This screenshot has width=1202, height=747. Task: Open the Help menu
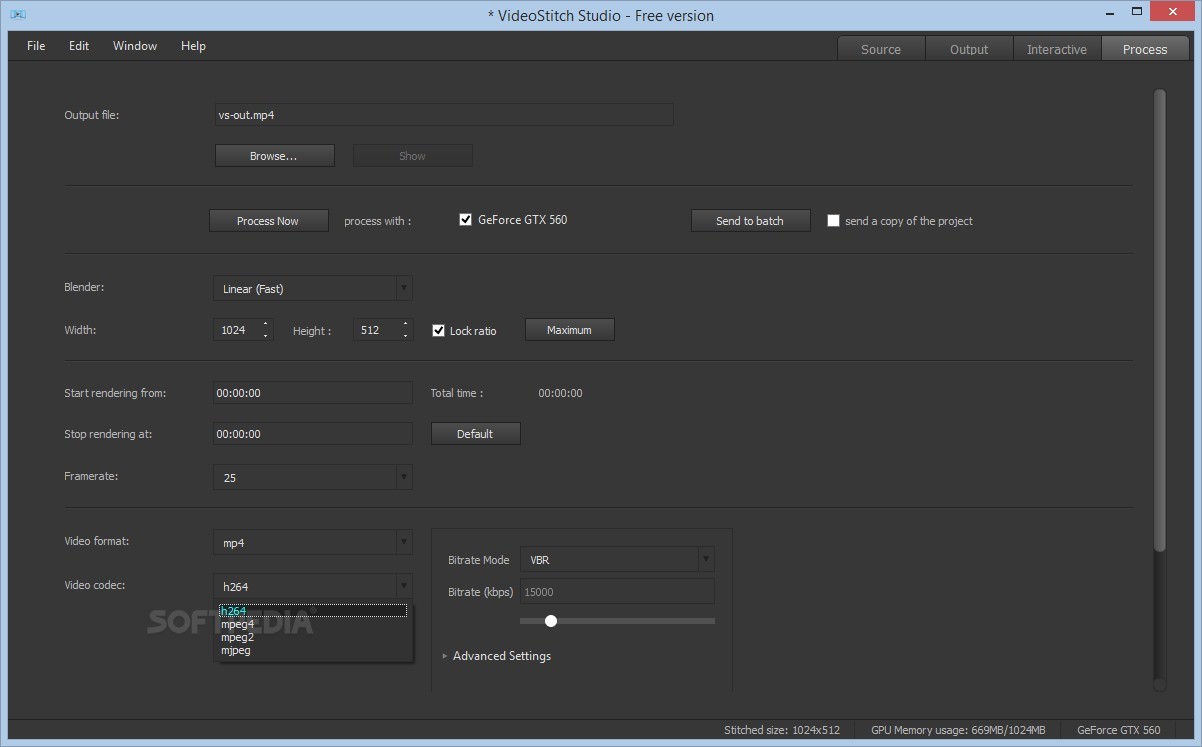click(193, 46)
